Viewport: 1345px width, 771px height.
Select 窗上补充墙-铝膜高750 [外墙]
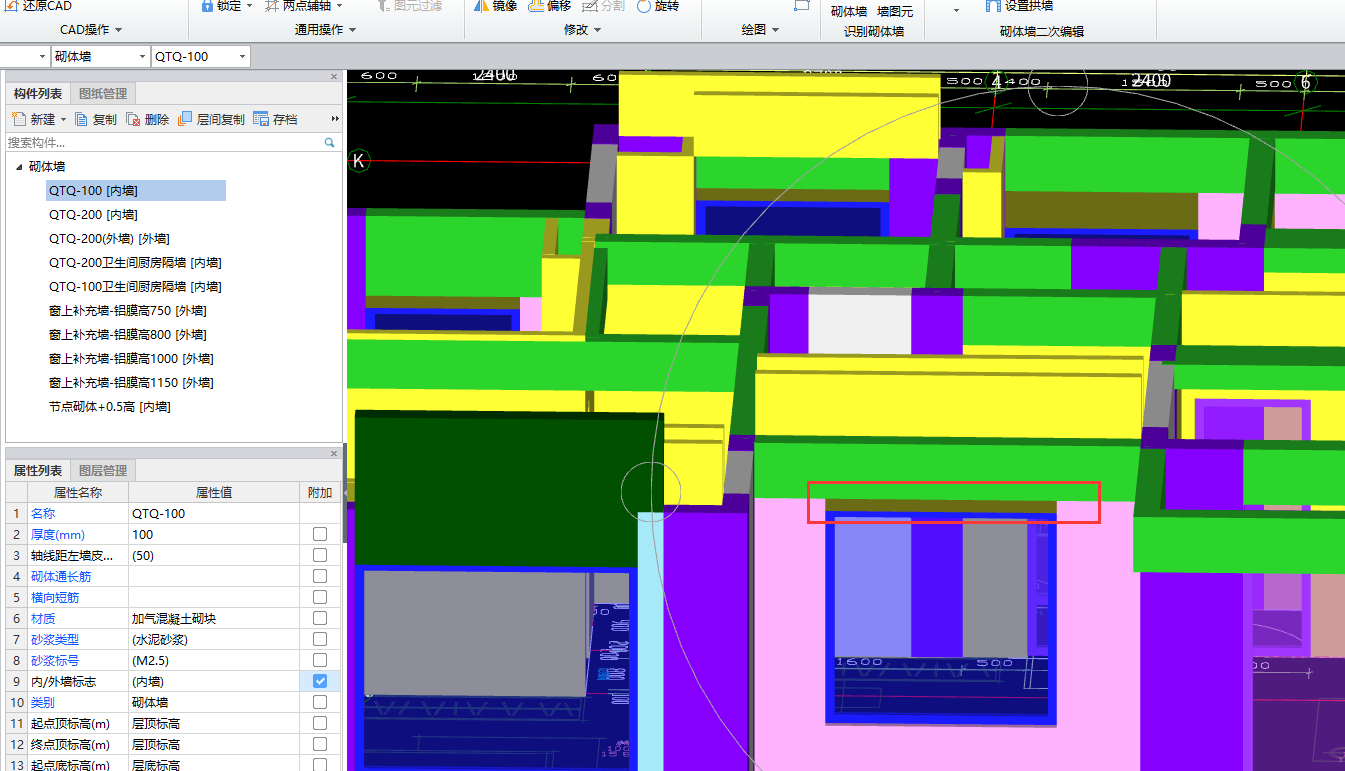click(128, 311)
